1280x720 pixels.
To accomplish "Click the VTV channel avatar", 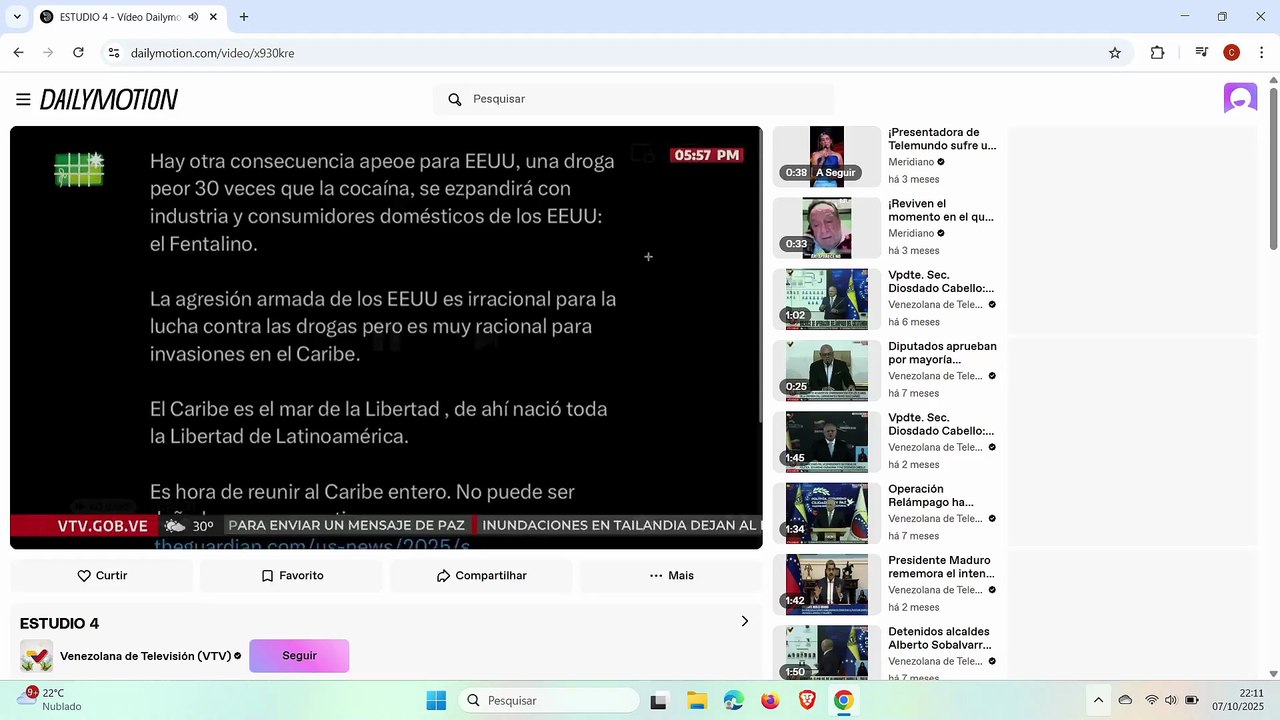I will 37,656.
